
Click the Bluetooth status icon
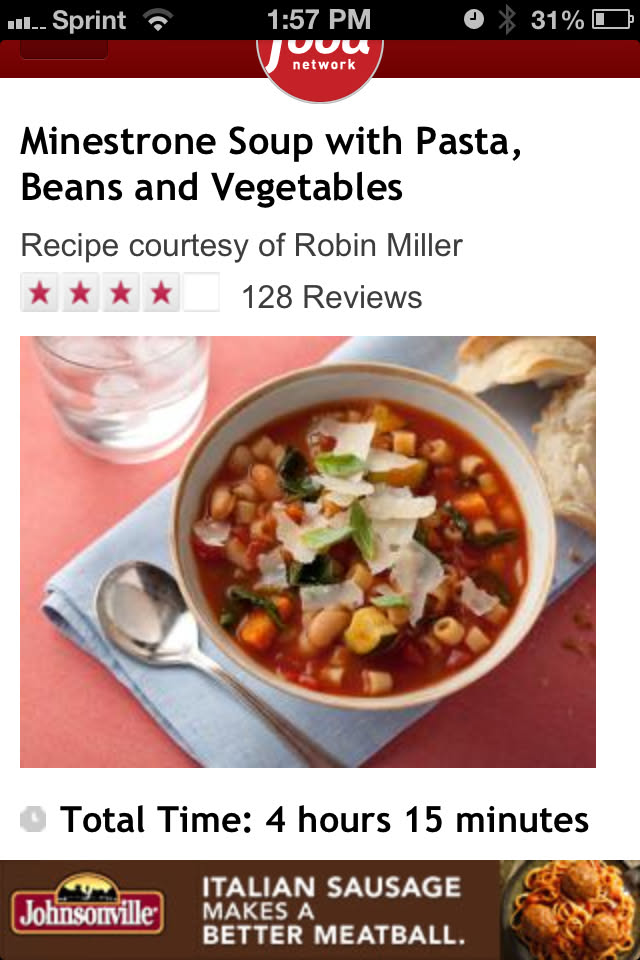click(x=507, y=19)
